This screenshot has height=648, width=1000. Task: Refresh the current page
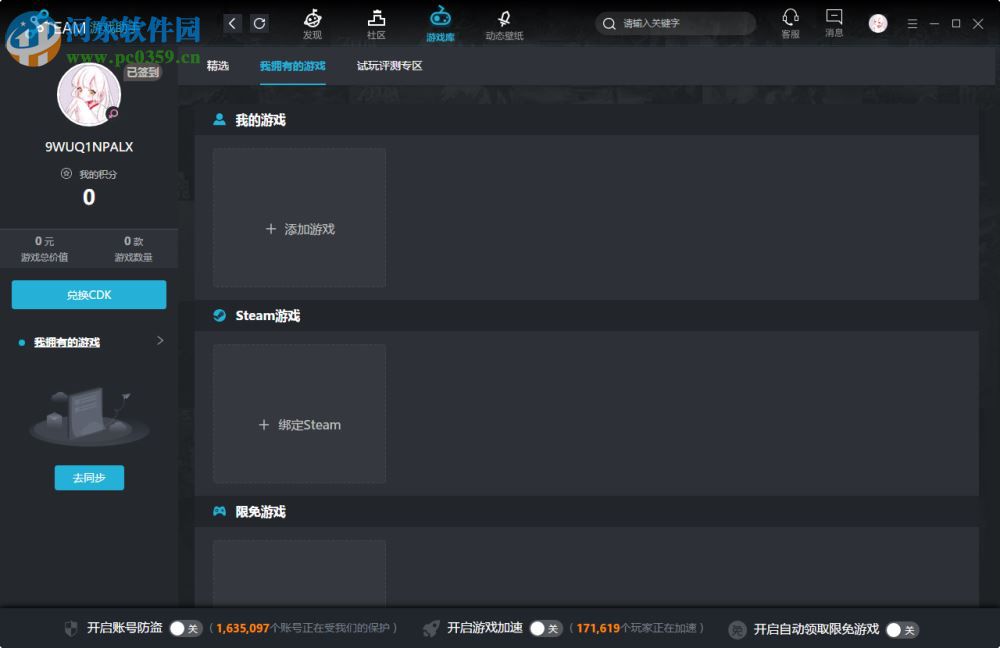click(x=259, y=22)
